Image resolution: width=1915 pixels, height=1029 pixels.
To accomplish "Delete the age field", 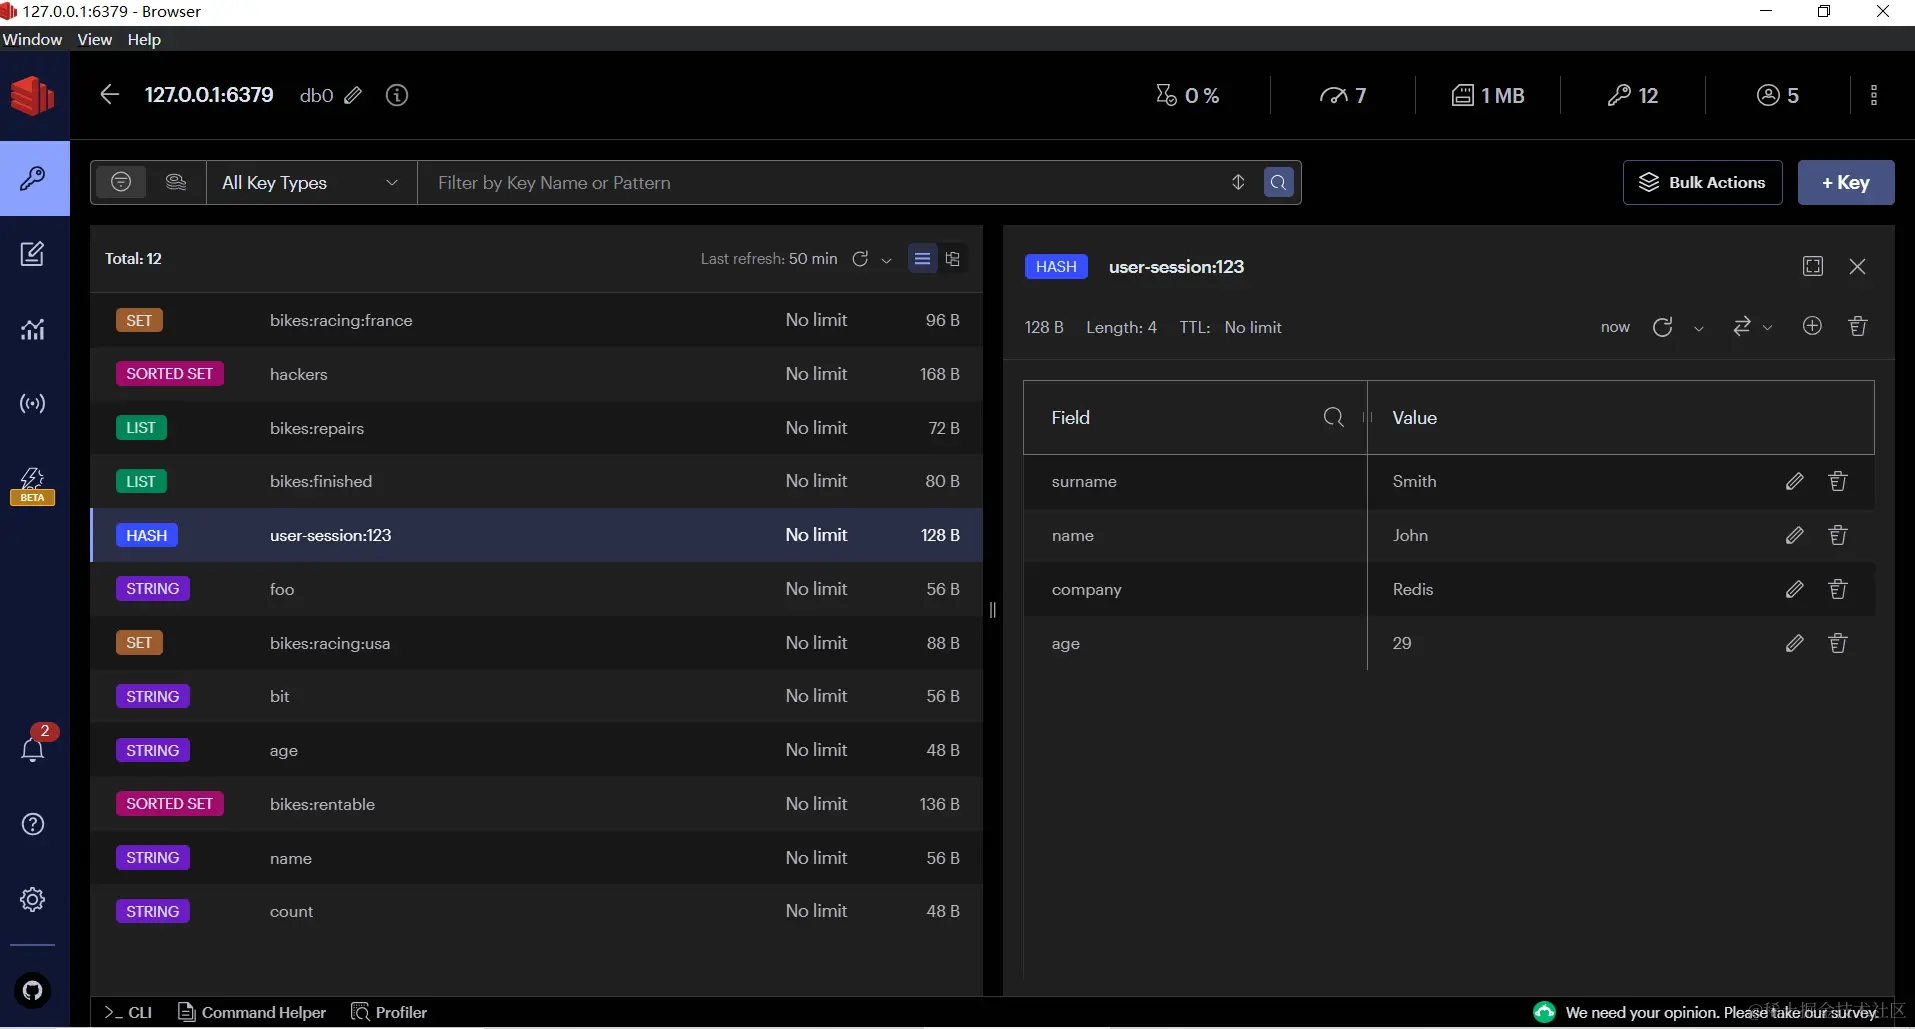I will [x=1838, y=643].
